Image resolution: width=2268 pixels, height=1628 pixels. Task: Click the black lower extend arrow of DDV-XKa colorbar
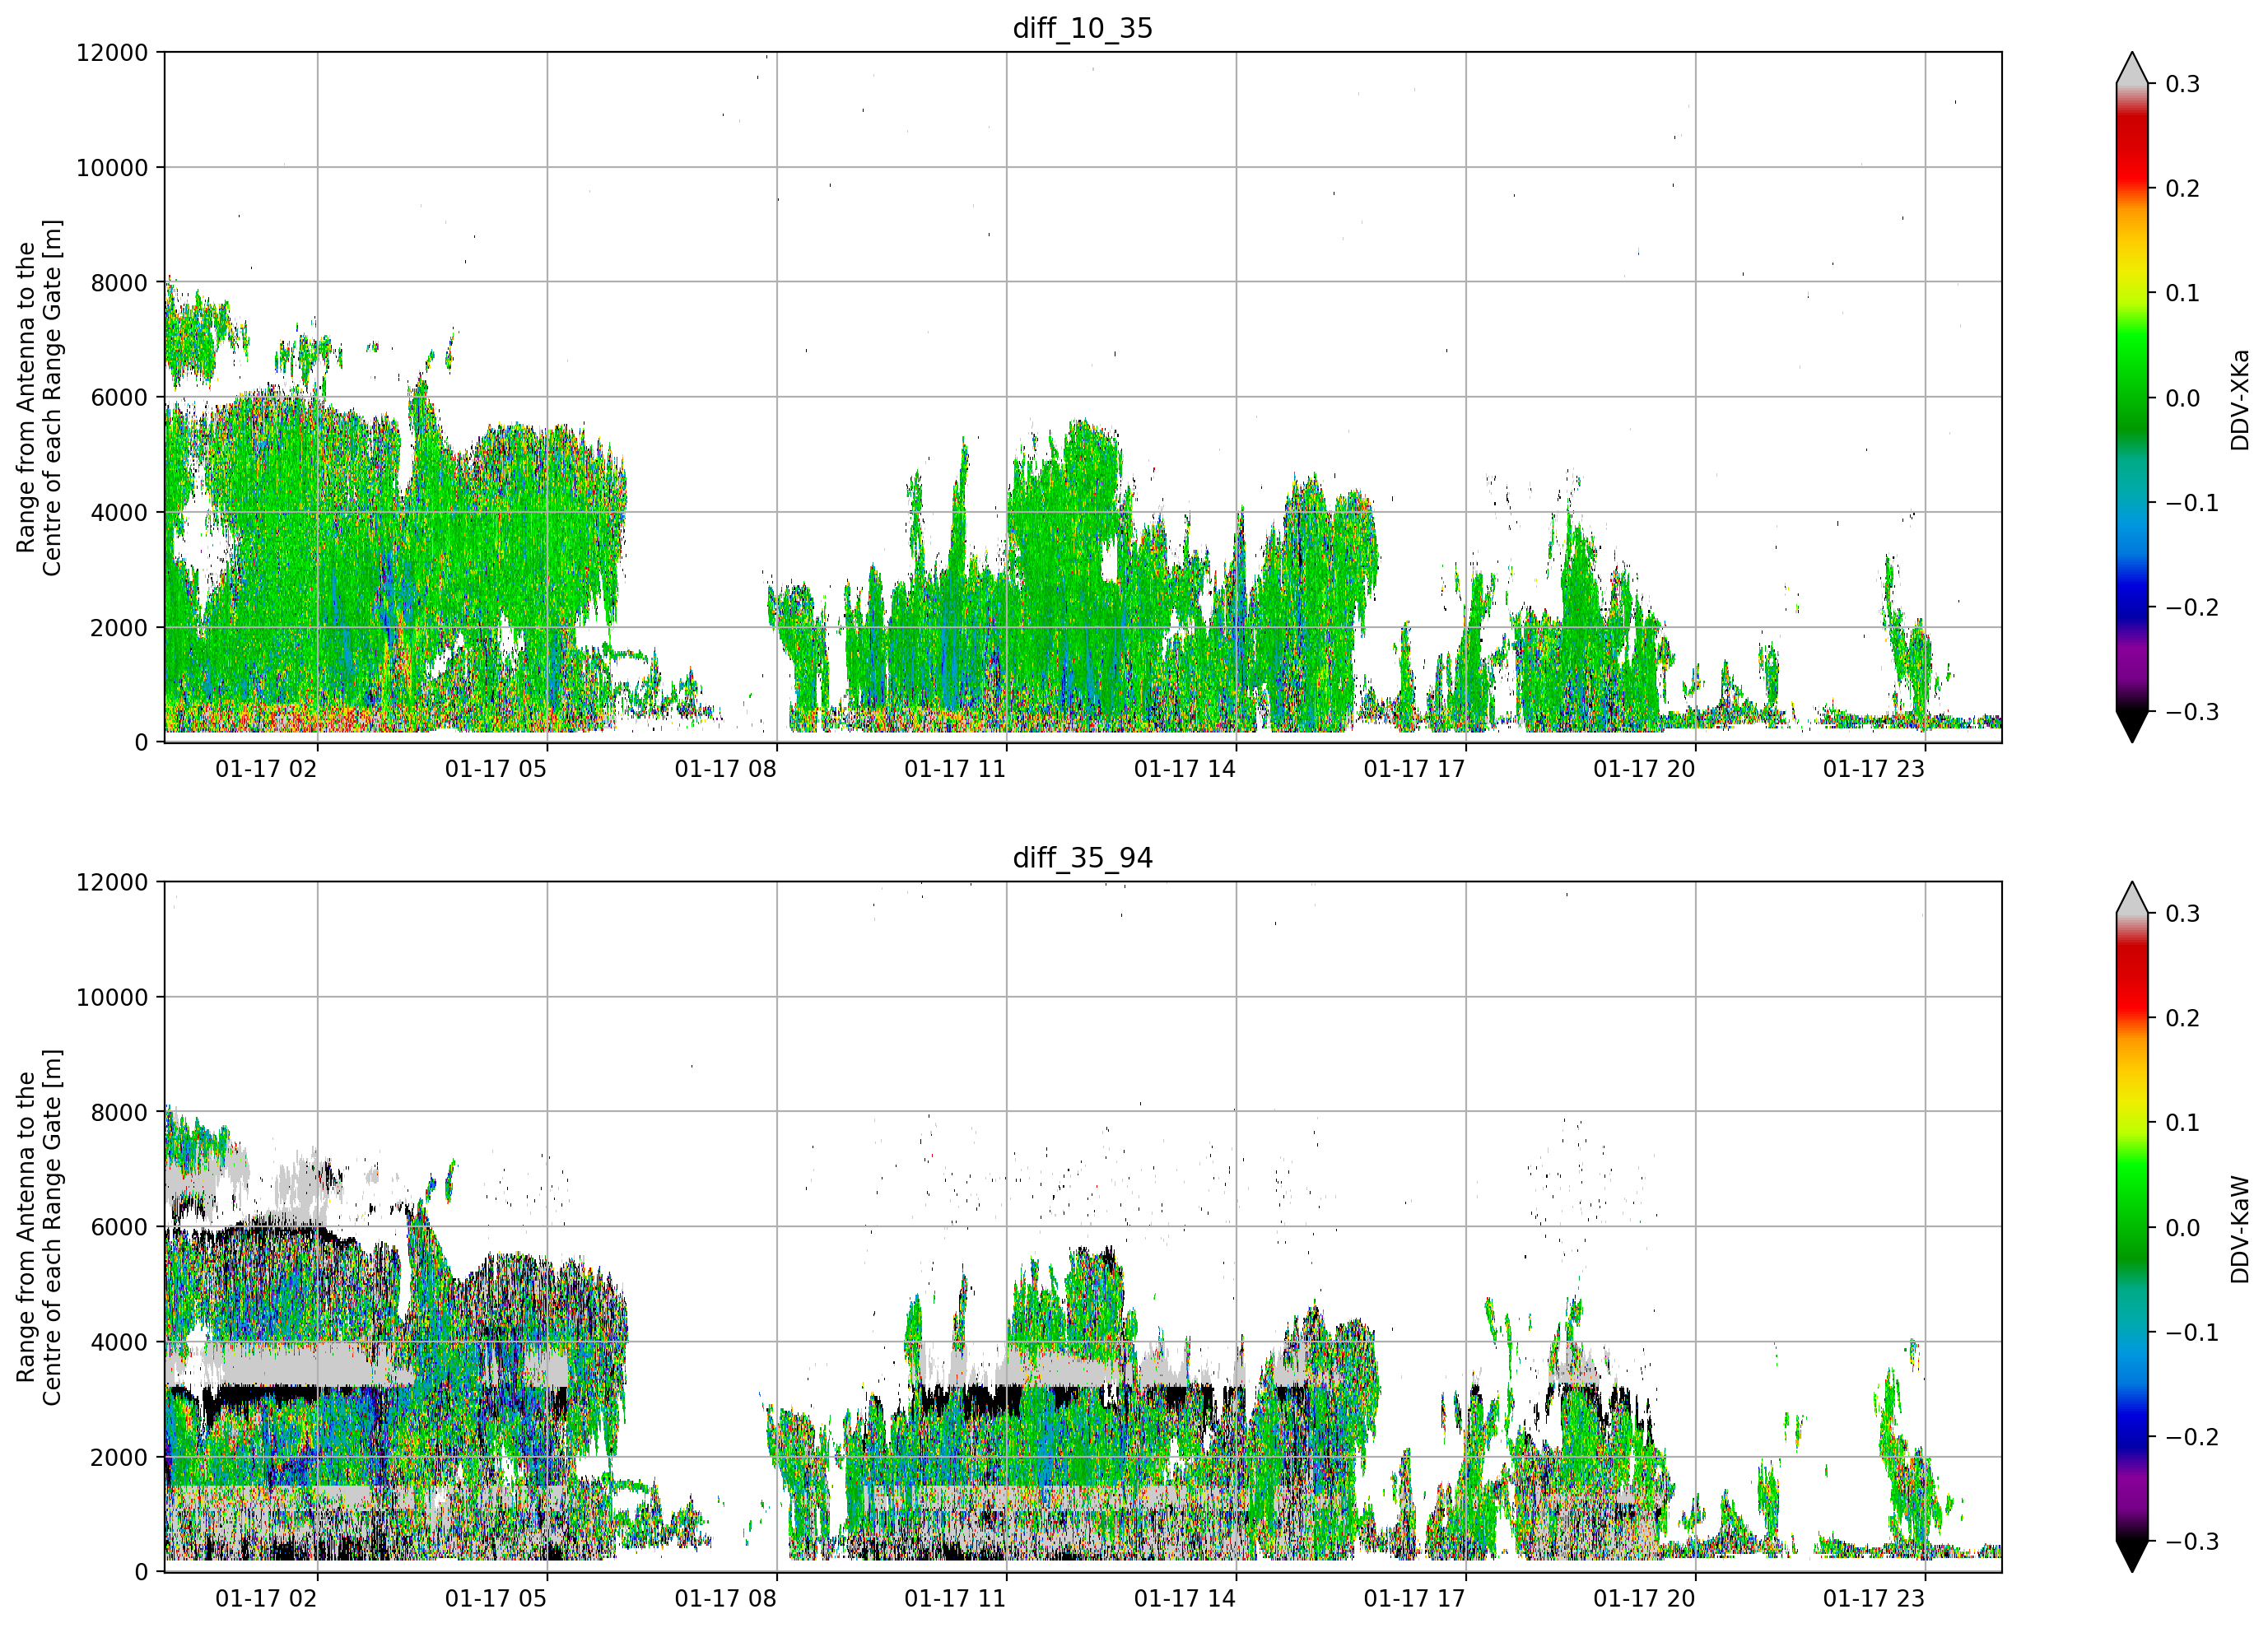click(2132, 726)
